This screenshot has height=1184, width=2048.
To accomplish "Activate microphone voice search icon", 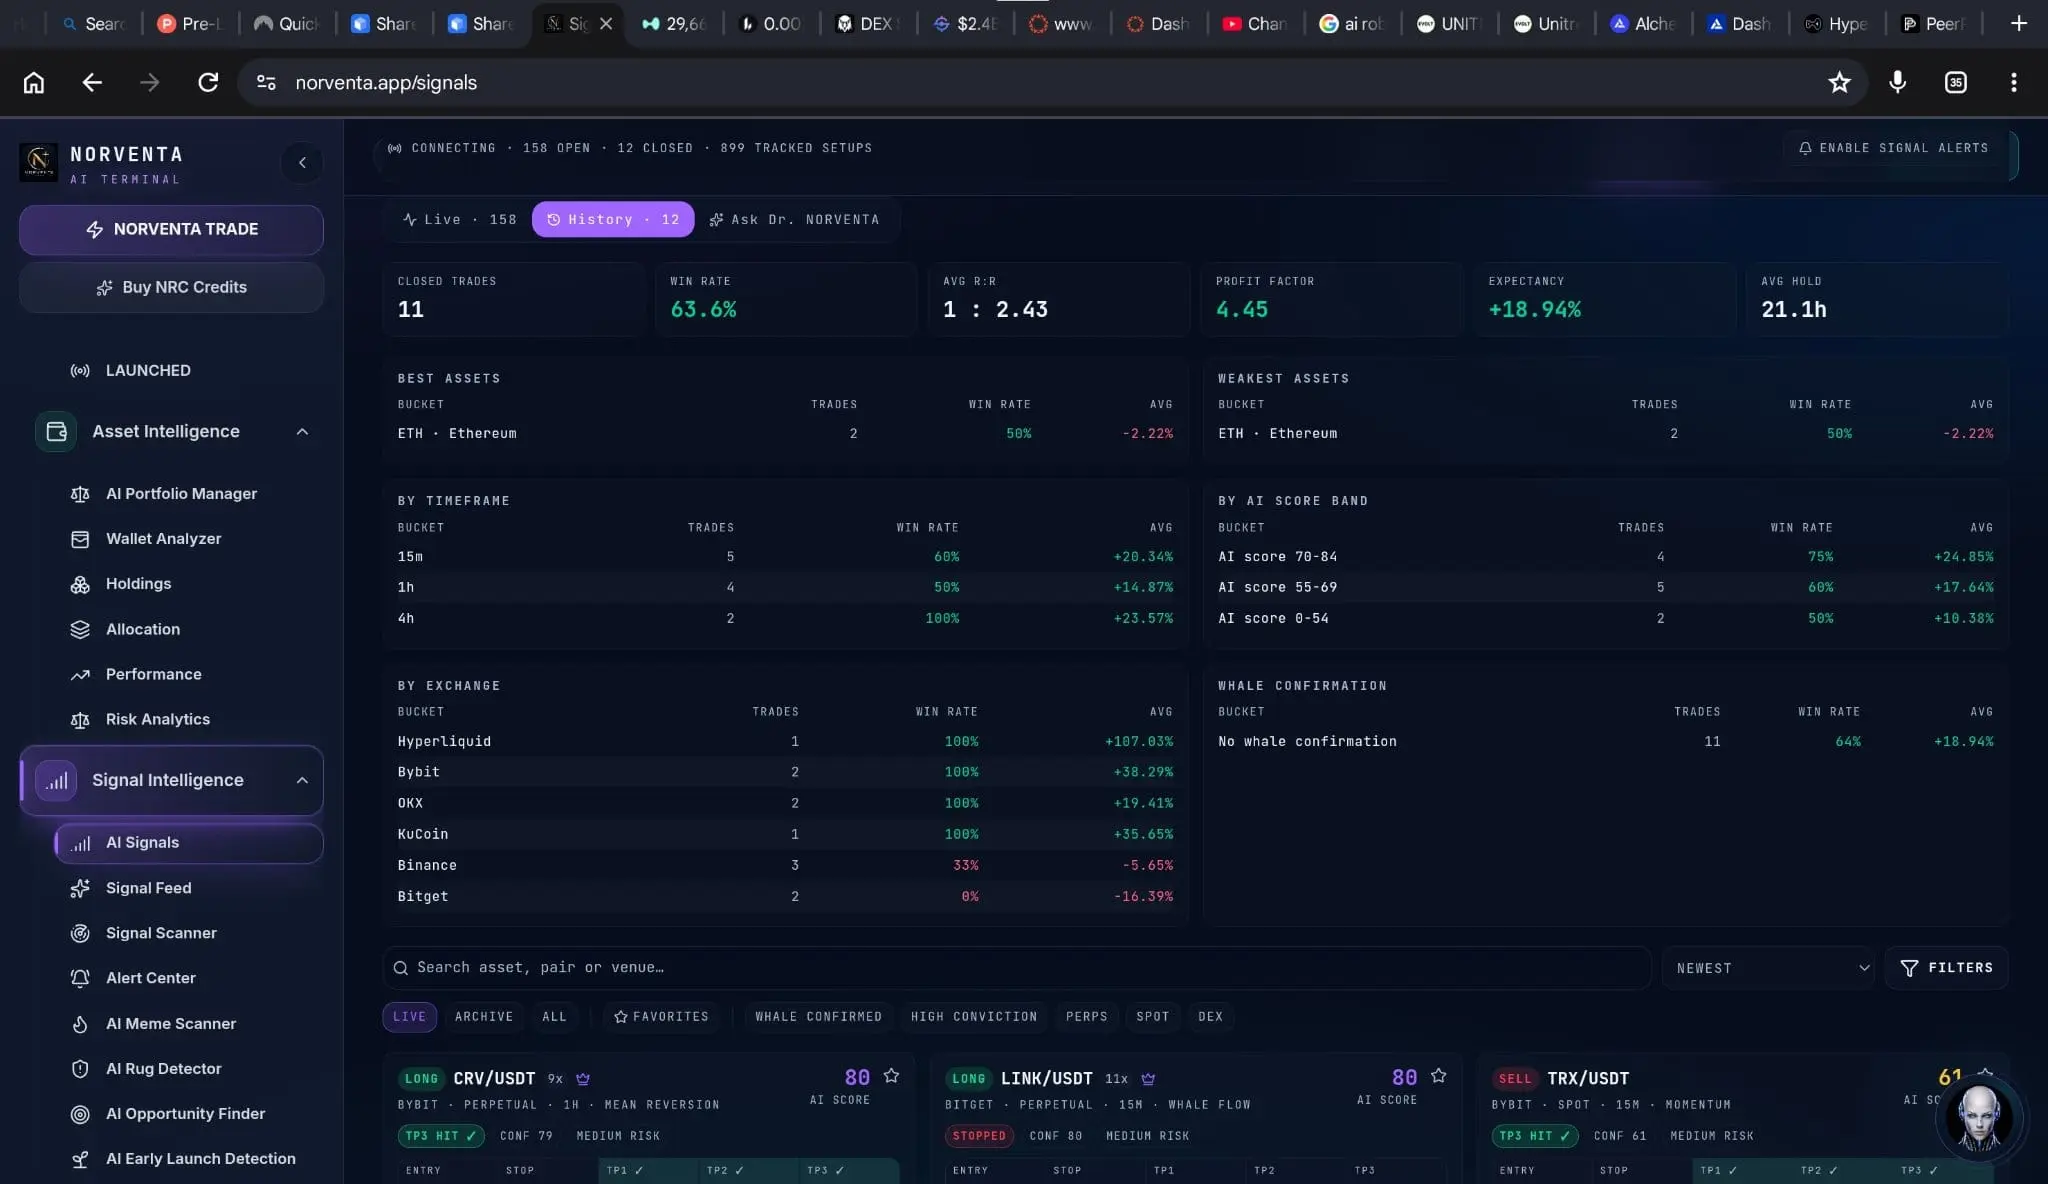I will [1897, 83].
